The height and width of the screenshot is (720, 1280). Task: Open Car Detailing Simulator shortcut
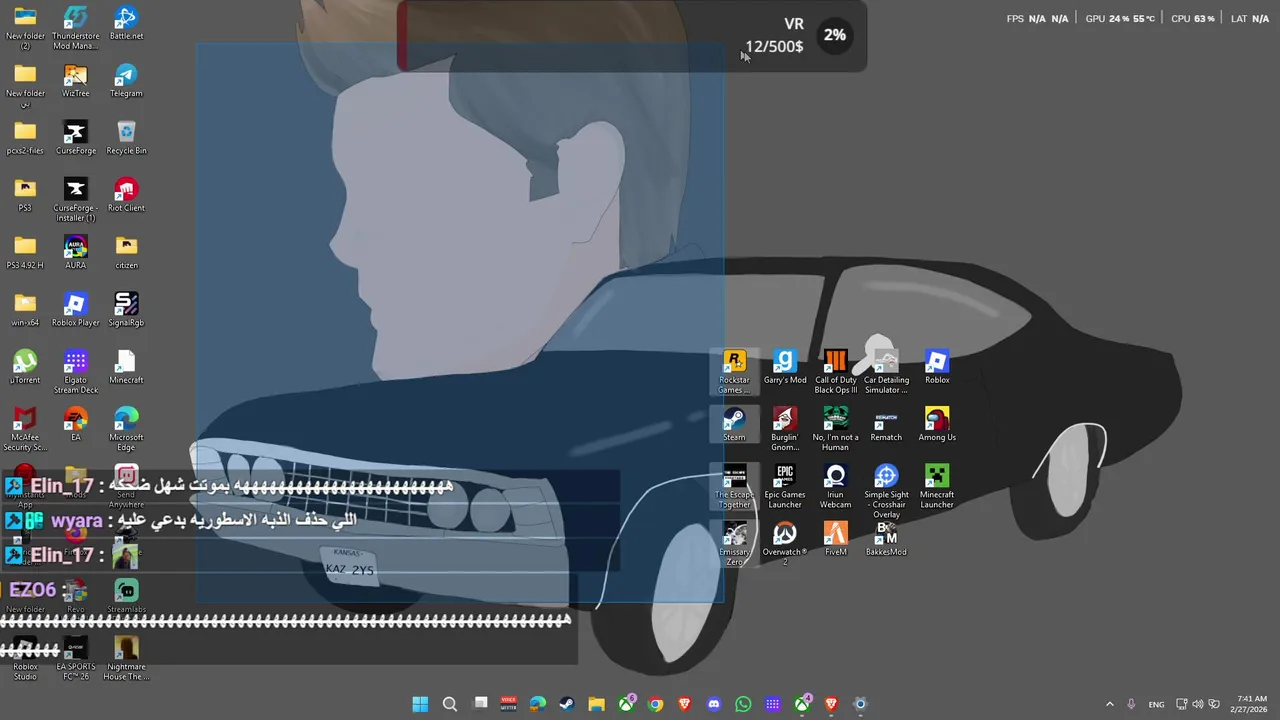[886, 372]
